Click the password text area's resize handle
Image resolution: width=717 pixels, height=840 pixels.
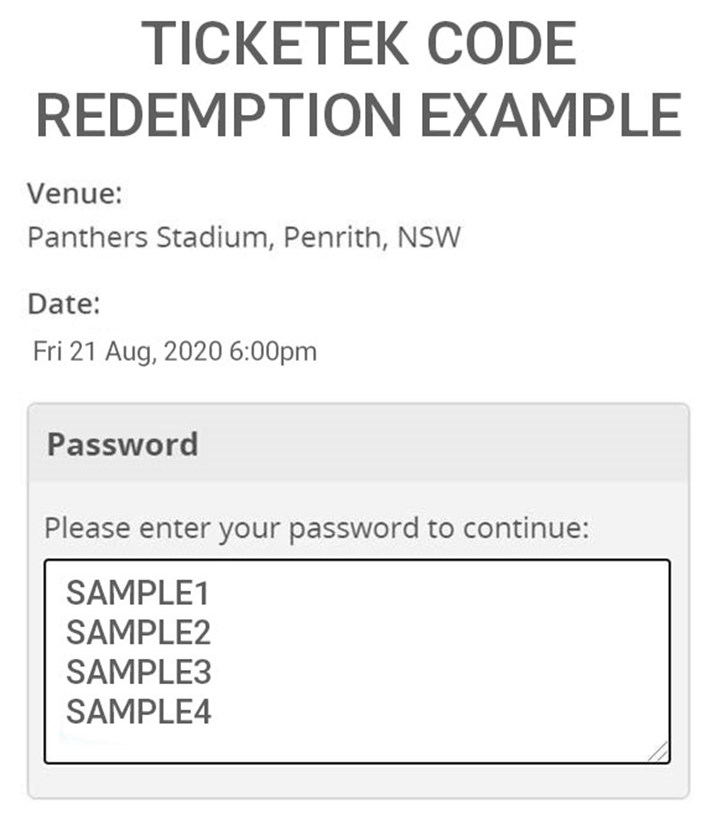(x=660, y=753)
